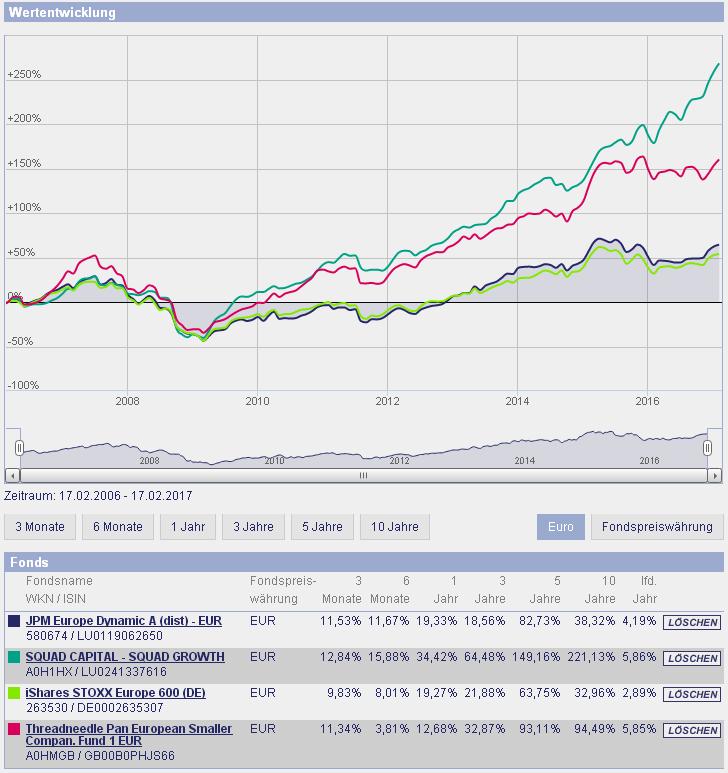The image size is (728, 773).
Task: Click the left range handle on overview chart
Action: point(18,446)
